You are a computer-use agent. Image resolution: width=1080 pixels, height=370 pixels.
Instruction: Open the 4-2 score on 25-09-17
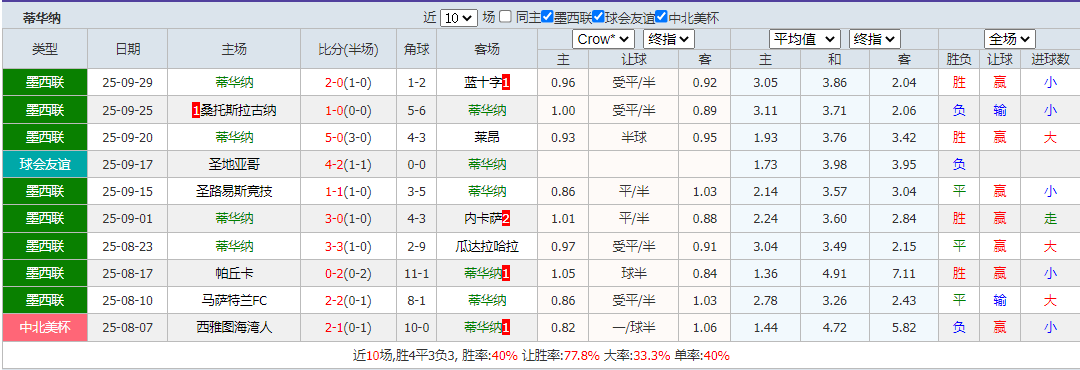pos(335,165)
